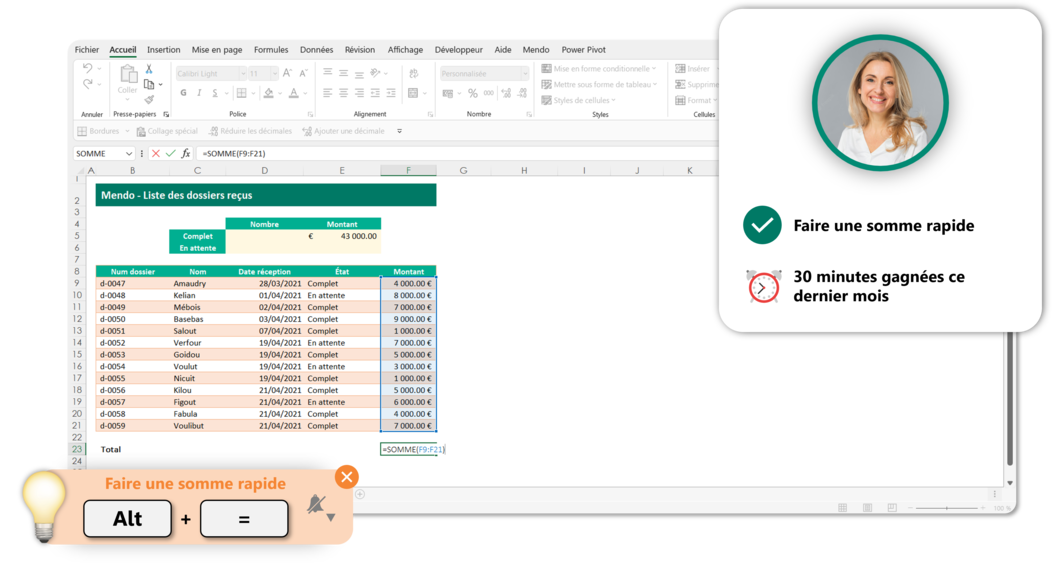Toggle bold with the G button
The width and height of the screenshot is (1052, 563).
click(x=183, y=93)
